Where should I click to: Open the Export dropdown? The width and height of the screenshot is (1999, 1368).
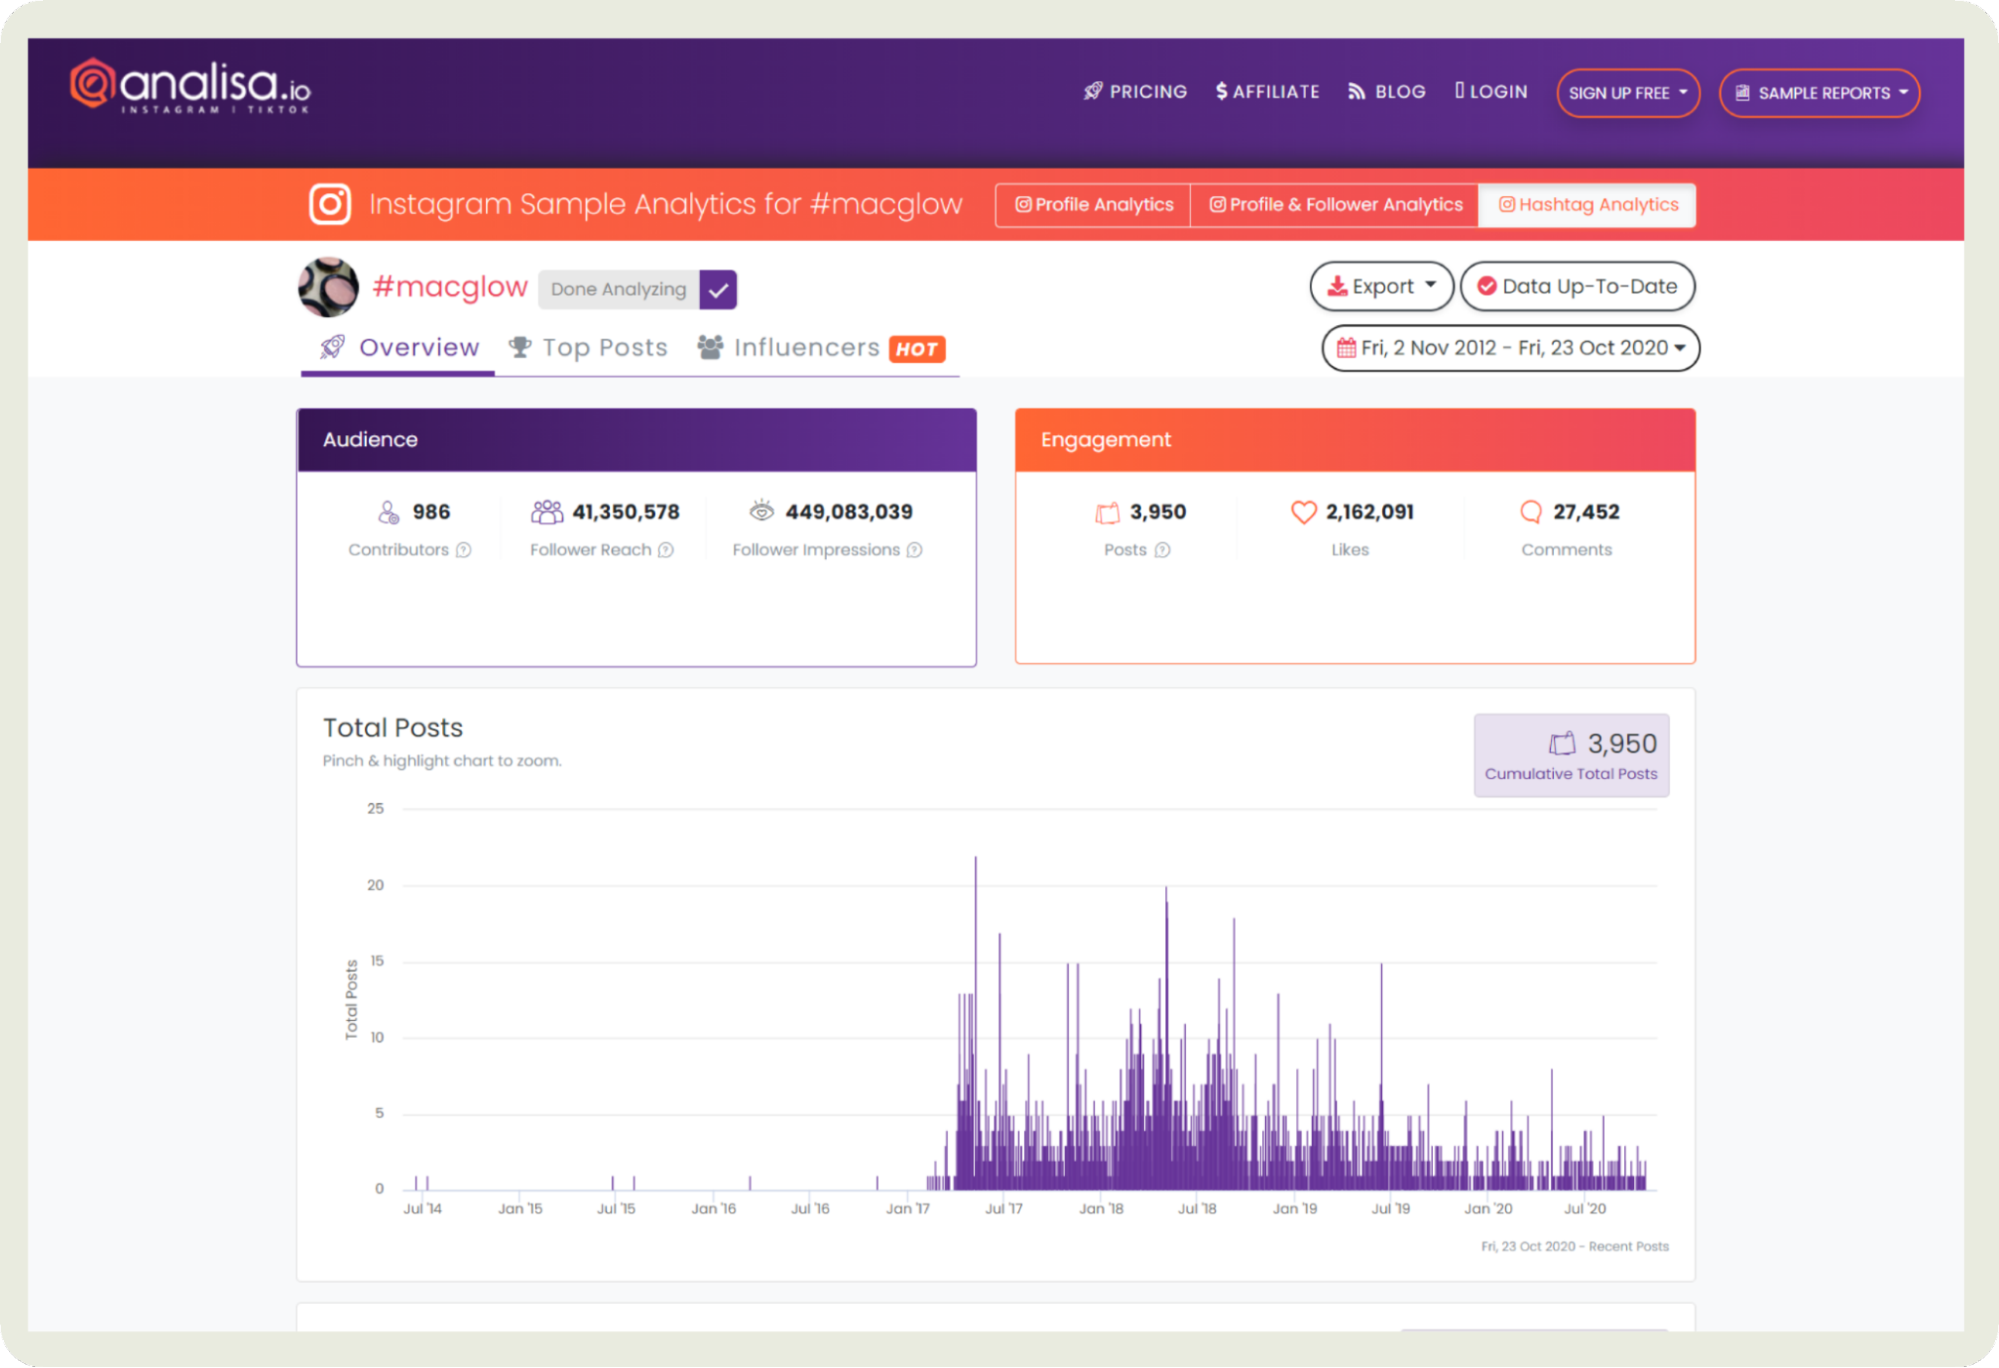(1381, 287)
